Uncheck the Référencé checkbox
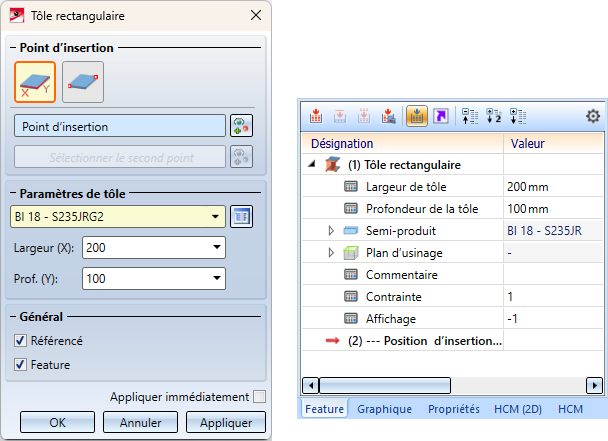The width and height of the screenshot is (608, 441). [21, 340]
